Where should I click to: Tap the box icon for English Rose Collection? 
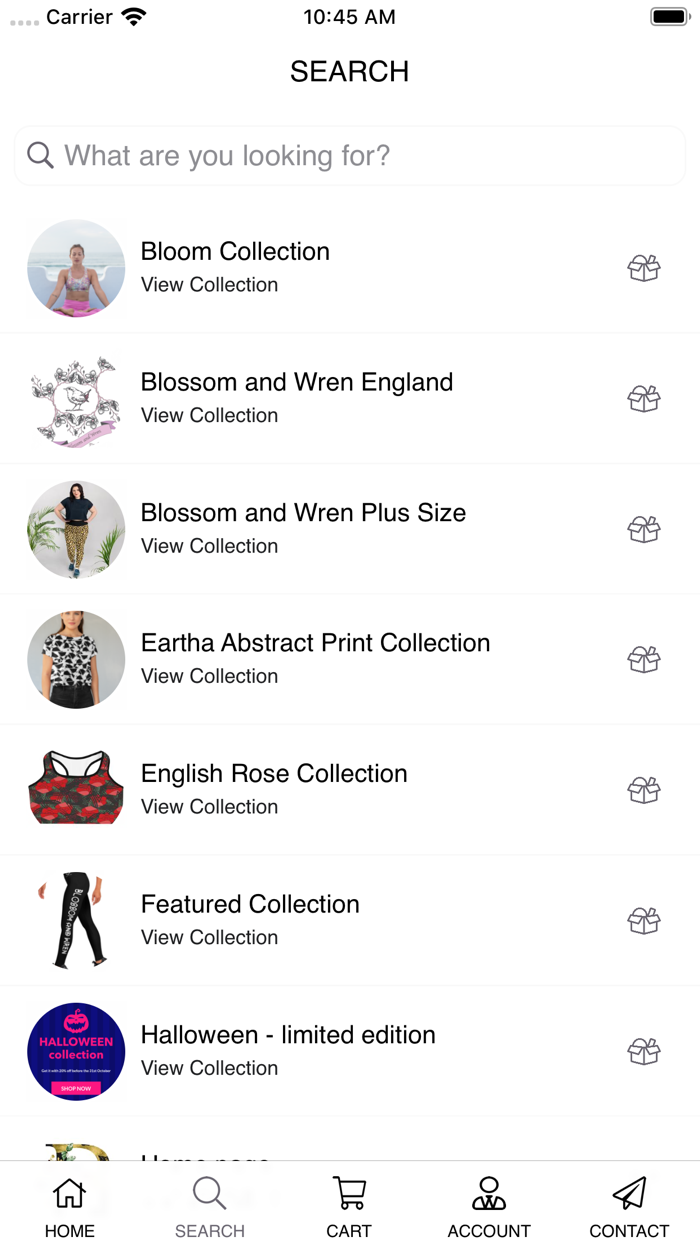coord(644,790)
